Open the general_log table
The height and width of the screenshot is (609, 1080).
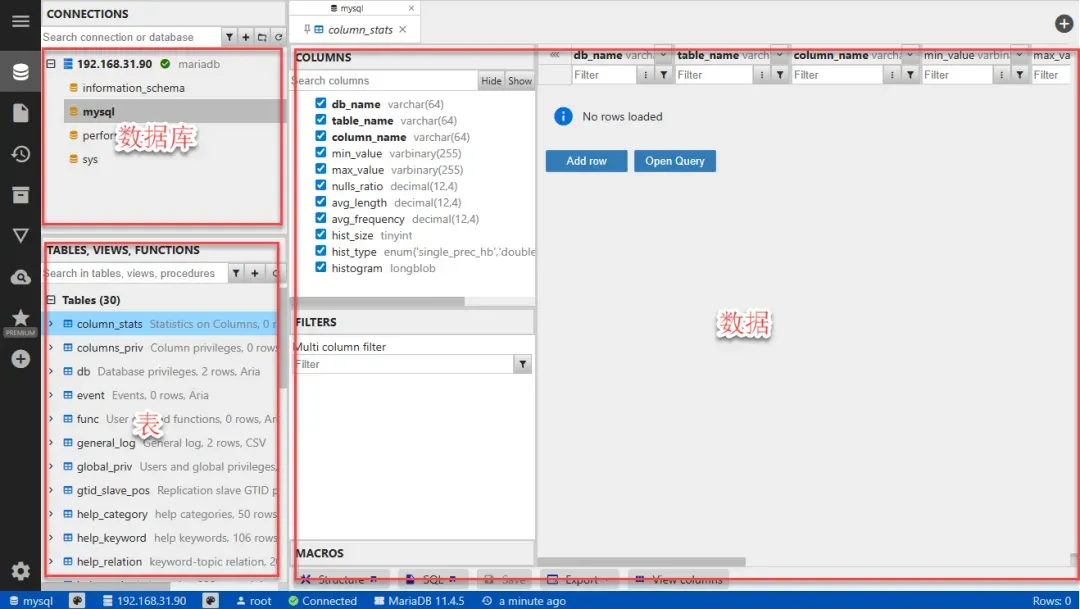coord(106,443)
